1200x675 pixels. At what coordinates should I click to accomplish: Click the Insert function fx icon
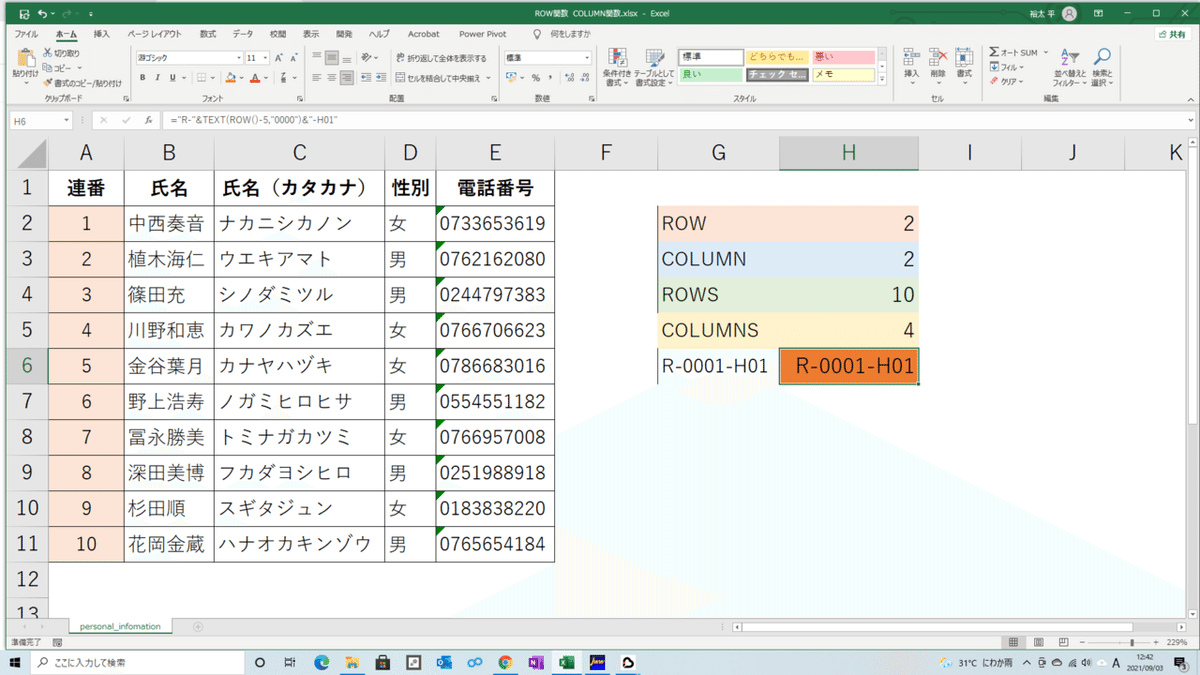(148, 120)
